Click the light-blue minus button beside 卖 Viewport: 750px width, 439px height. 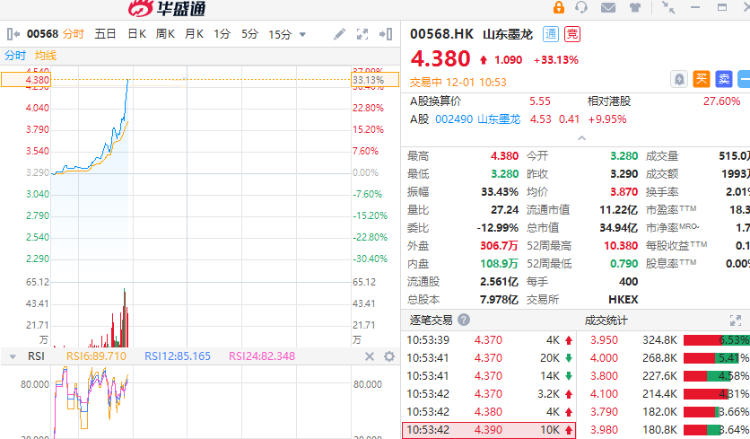(x=744, y=79)
